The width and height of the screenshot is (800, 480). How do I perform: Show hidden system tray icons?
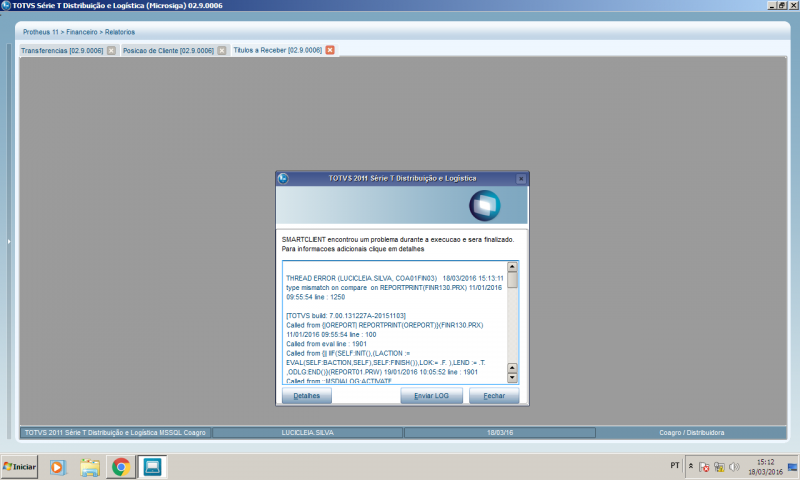(x=690, y=466)
